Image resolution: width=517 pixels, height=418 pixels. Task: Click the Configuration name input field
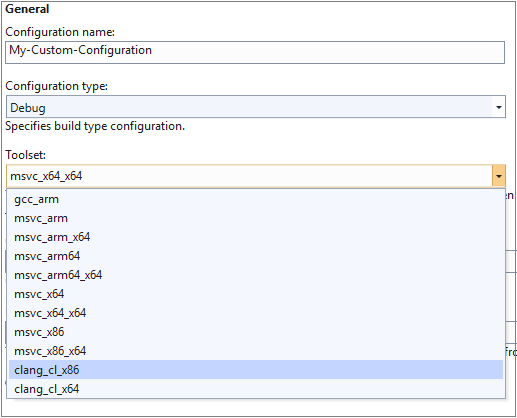(255, 52)
